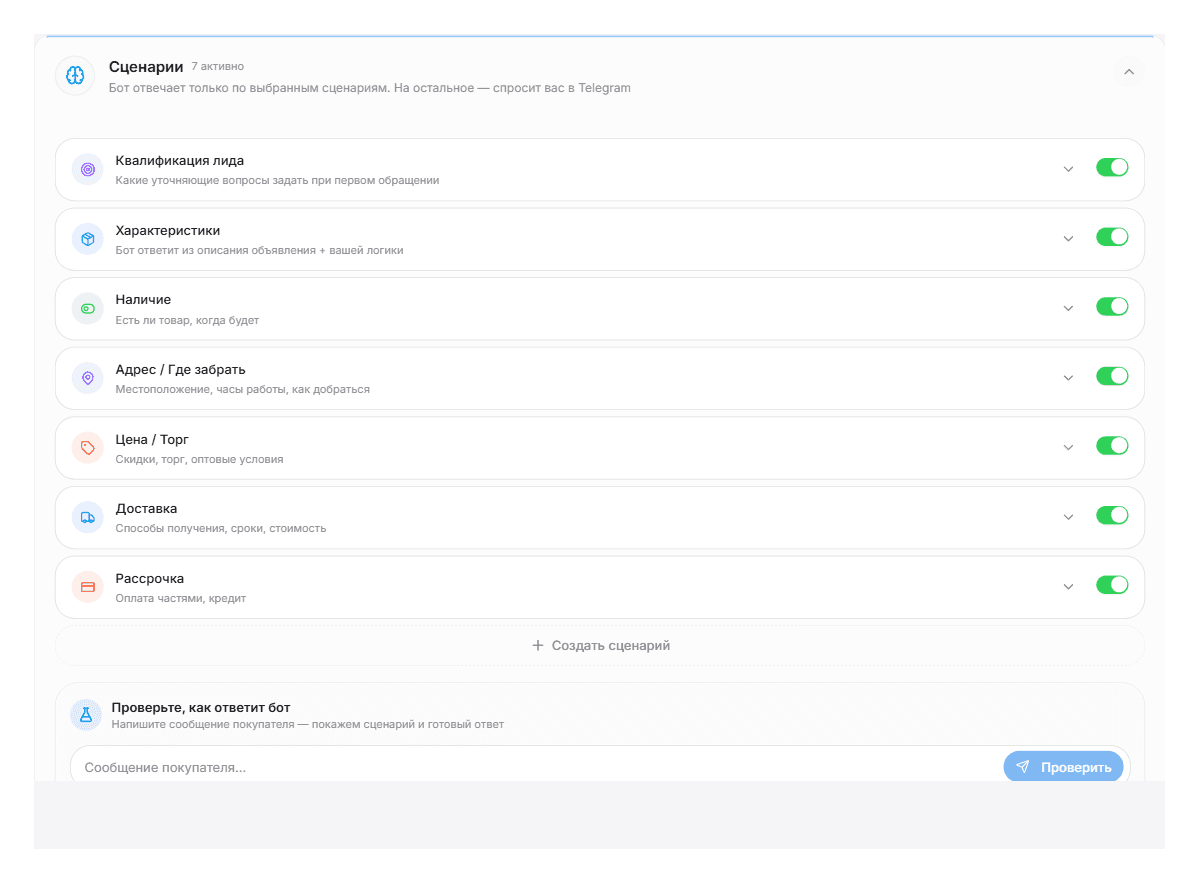This screenshot has width=1199, height=883.
Task: Click the brain icon beside Сценарии heading
Action: [x=75, y=75]
